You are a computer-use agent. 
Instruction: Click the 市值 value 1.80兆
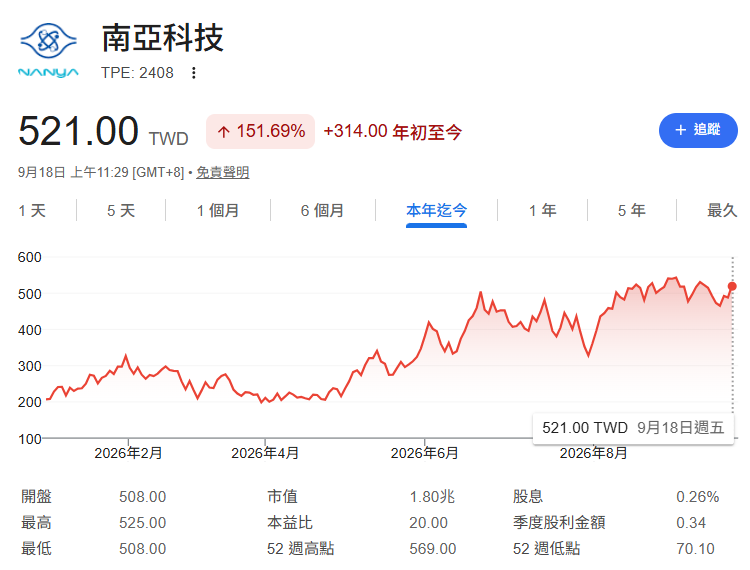[x=432, y=497]
